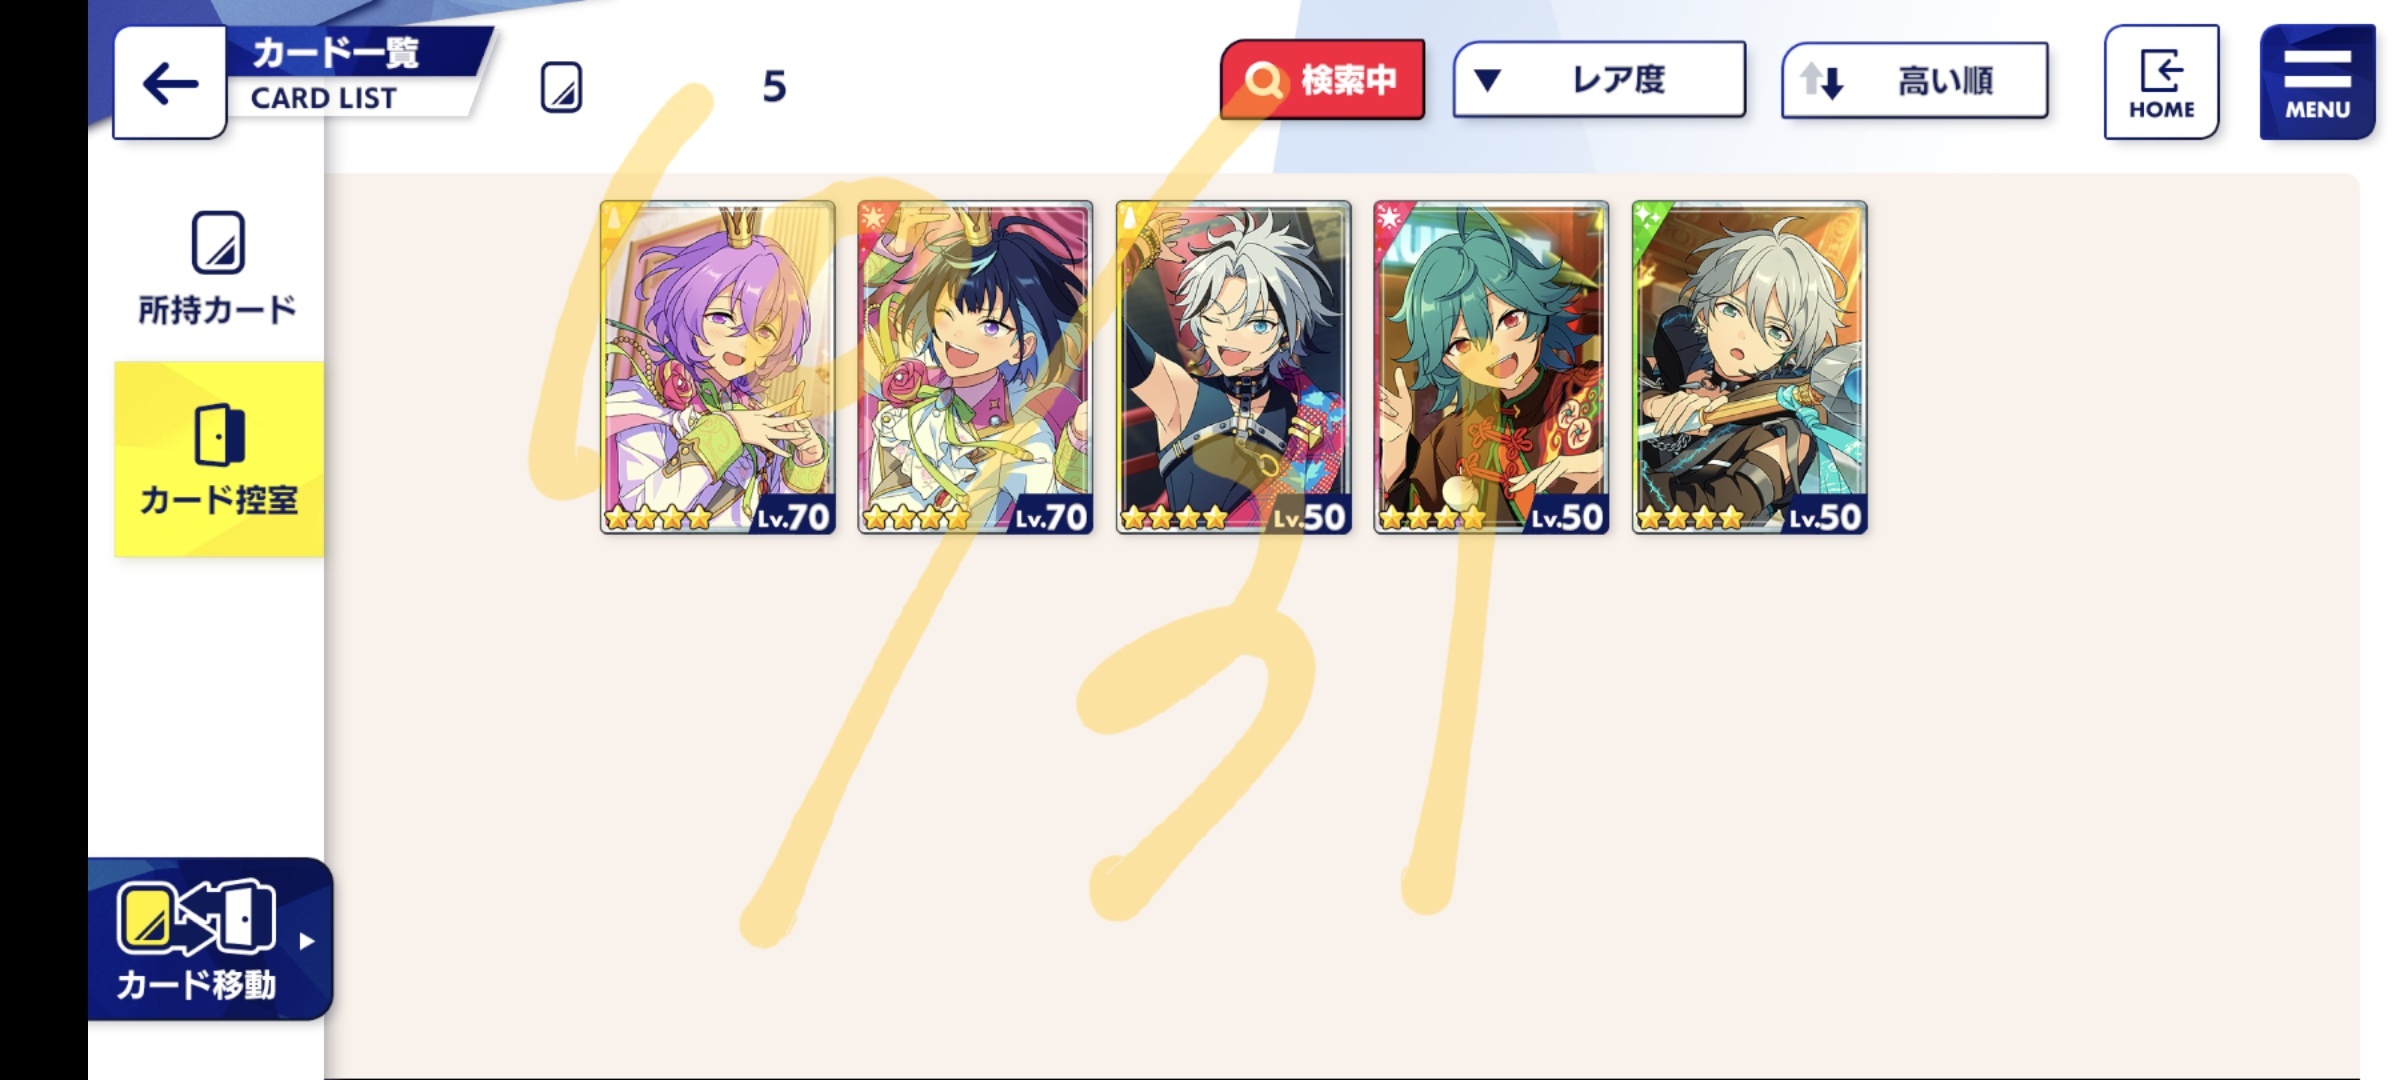Switch to 所持カード tab
Screen dimensions: 2400x1080
coord(218,268)
